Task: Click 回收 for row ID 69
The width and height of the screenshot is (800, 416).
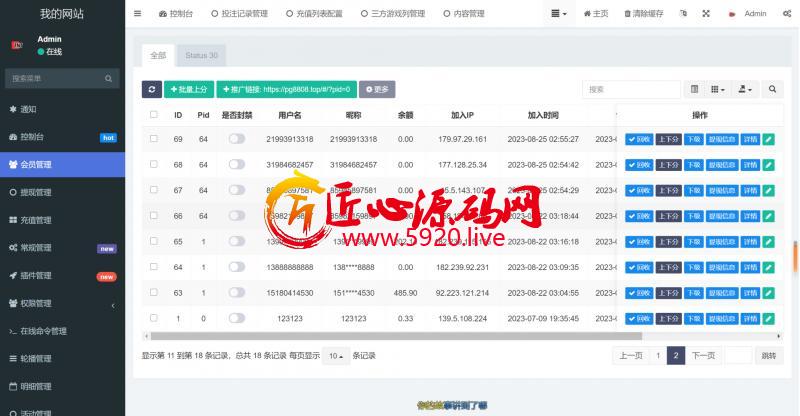Action: pyautogui.click(x=639, y=139)
